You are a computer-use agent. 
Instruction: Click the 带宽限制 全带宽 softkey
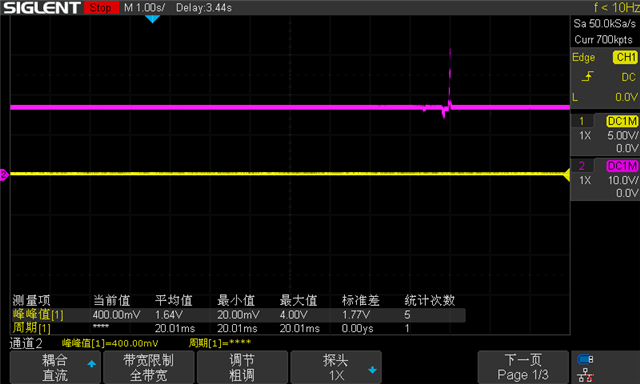tap(149, 367)
